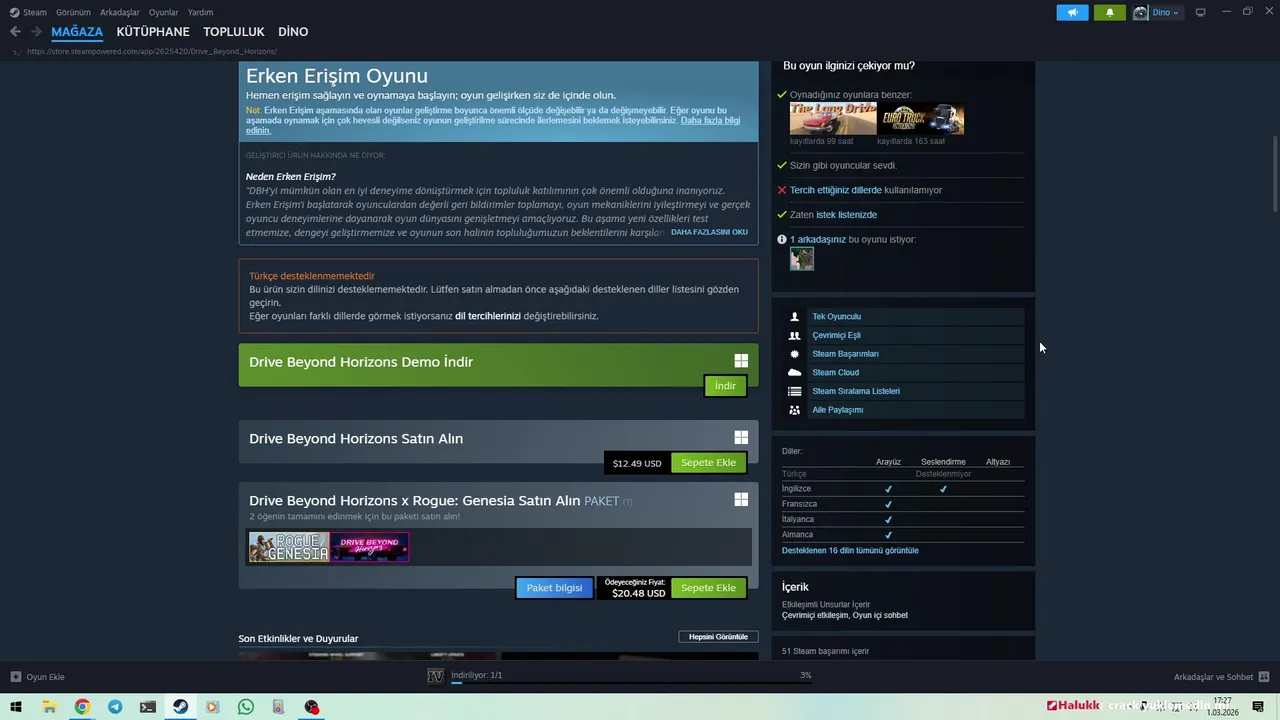1280x720 pixels.
Task: Go back with the left arrow
Action: tap(15, 32)
